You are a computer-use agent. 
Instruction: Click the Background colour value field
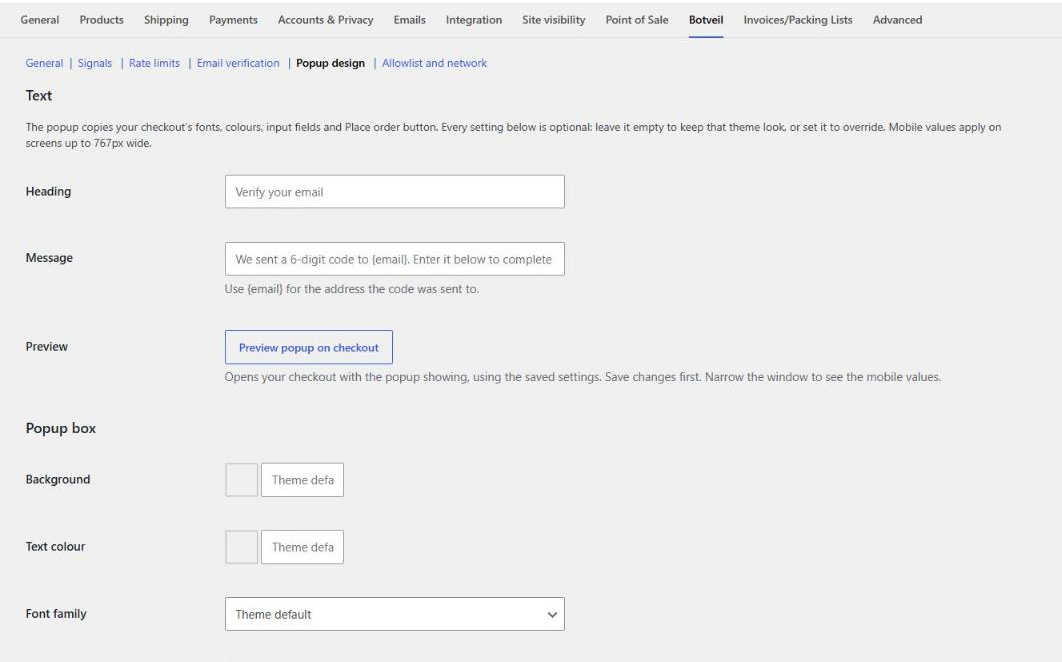point(302,480)
